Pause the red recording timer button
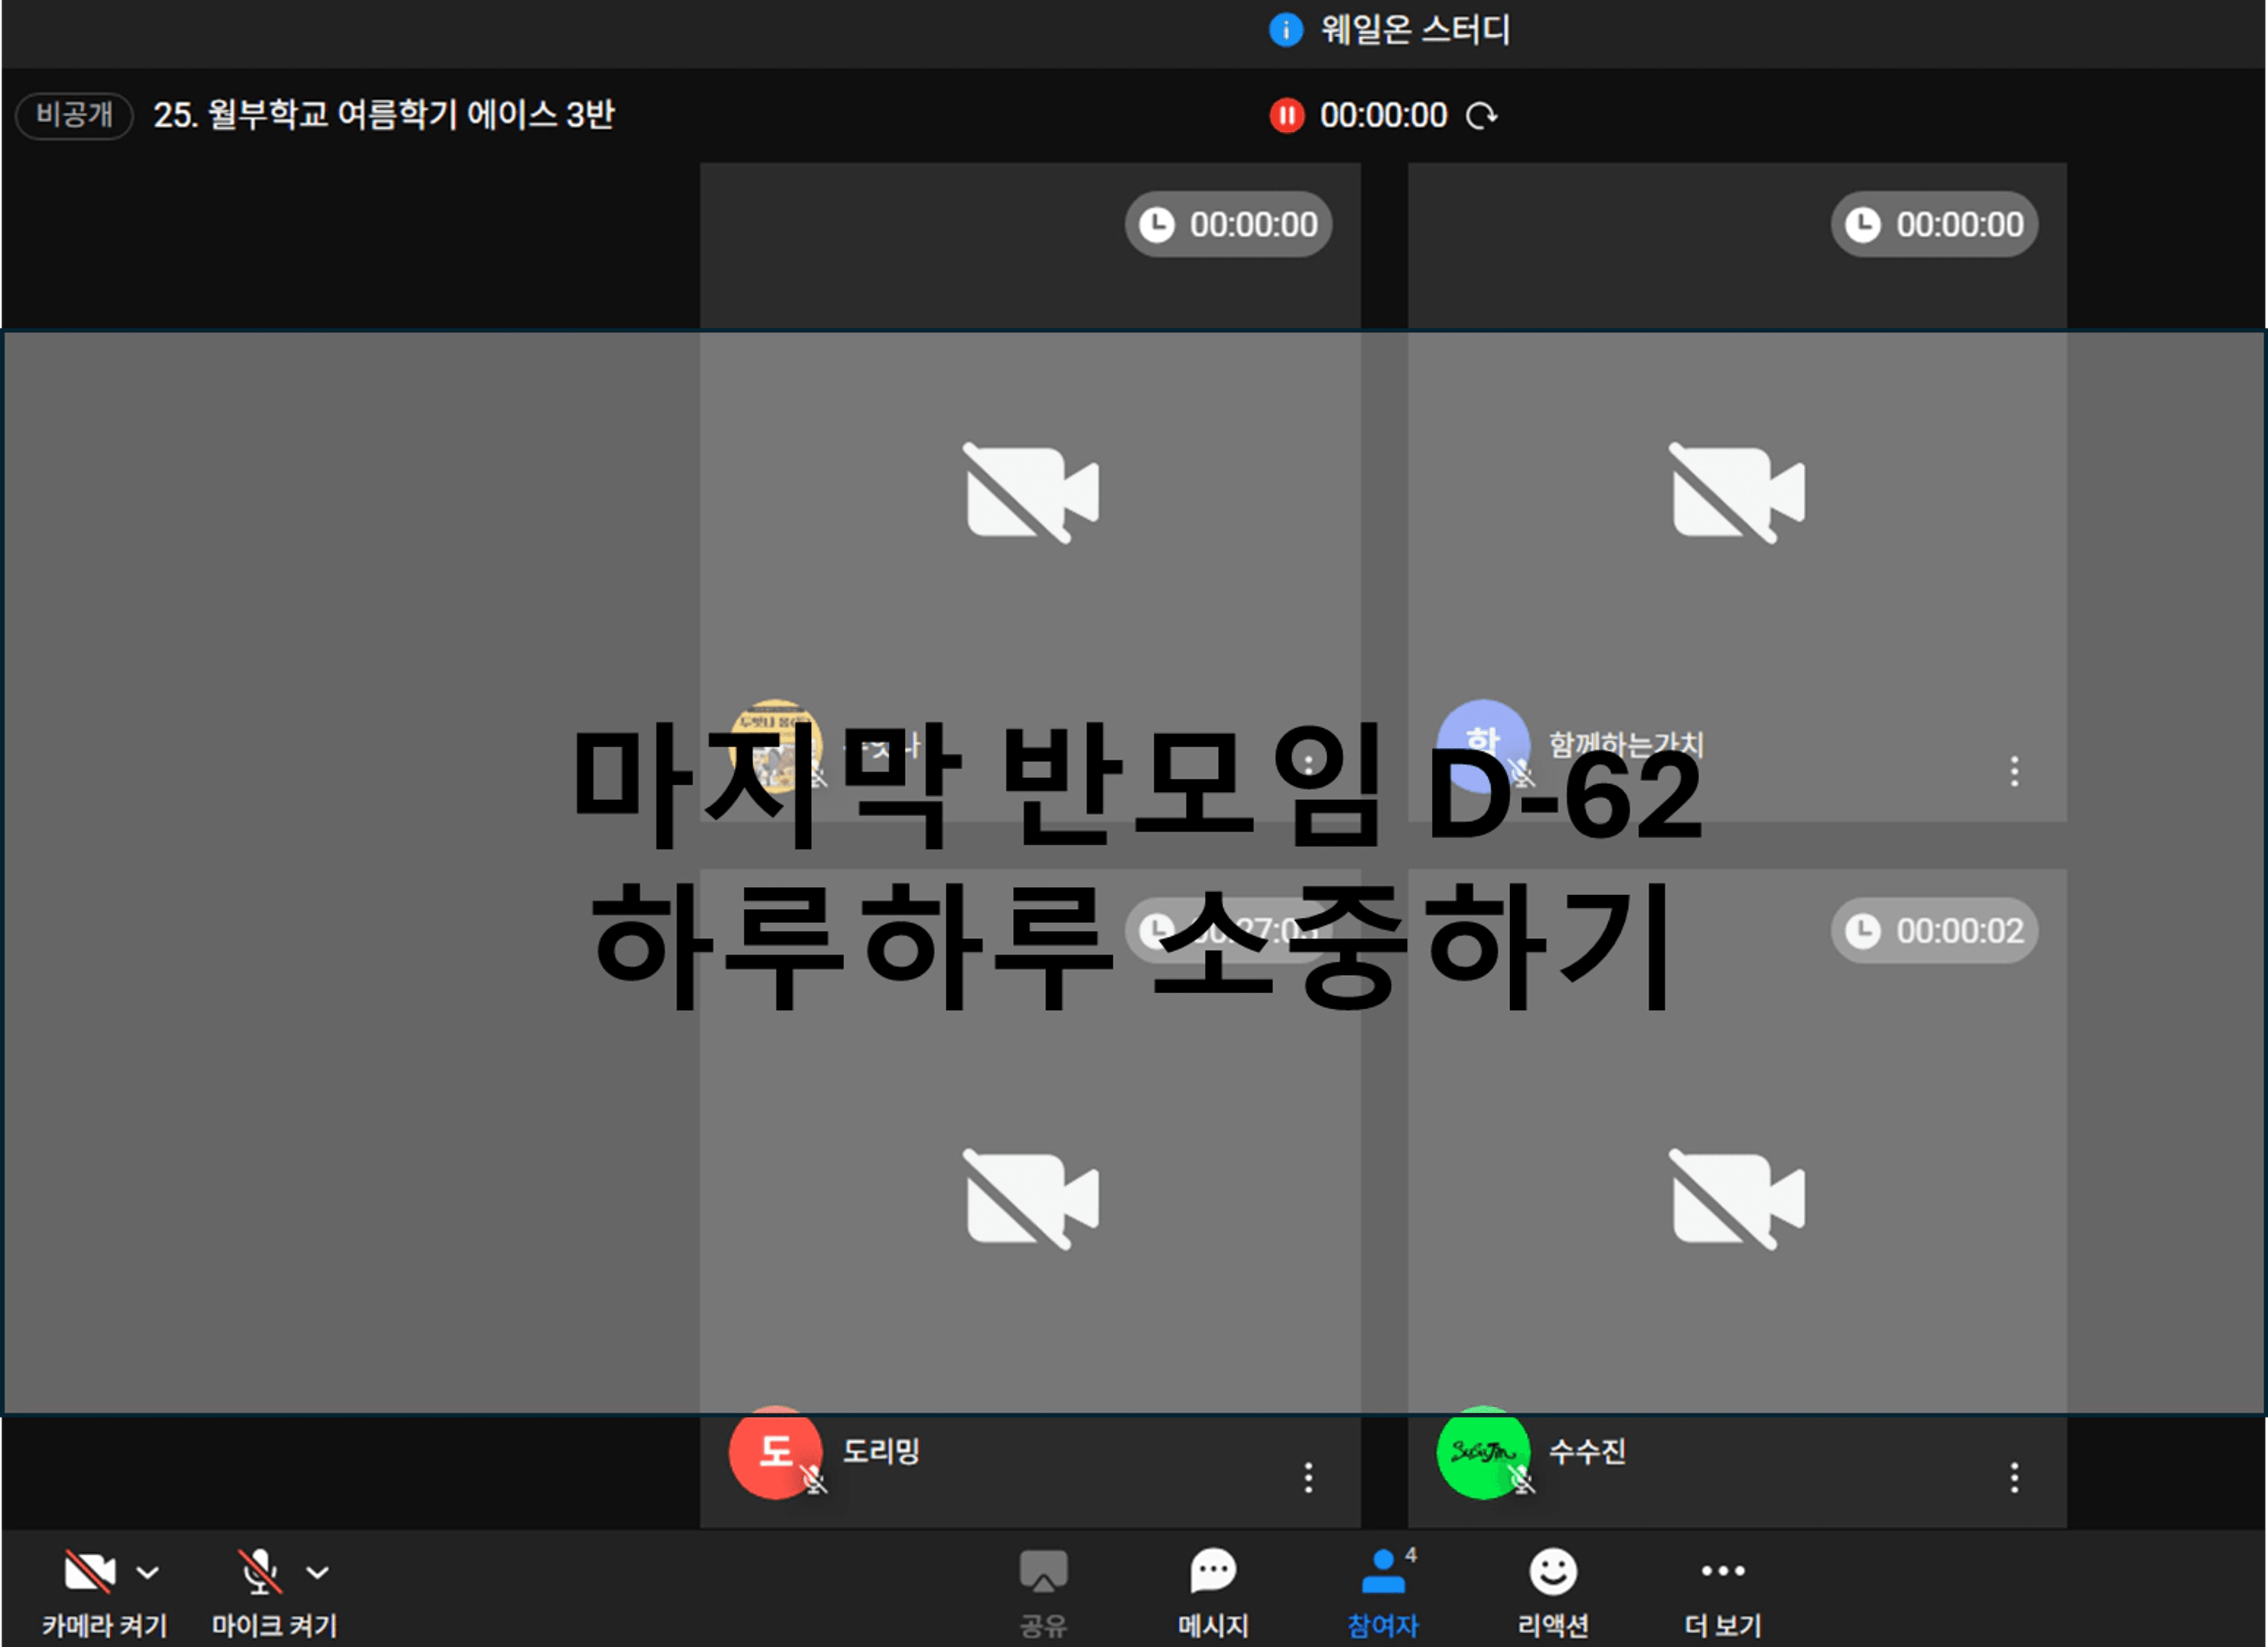The height and width of the screenshot is (1647, 2268). coord(1287,116)
